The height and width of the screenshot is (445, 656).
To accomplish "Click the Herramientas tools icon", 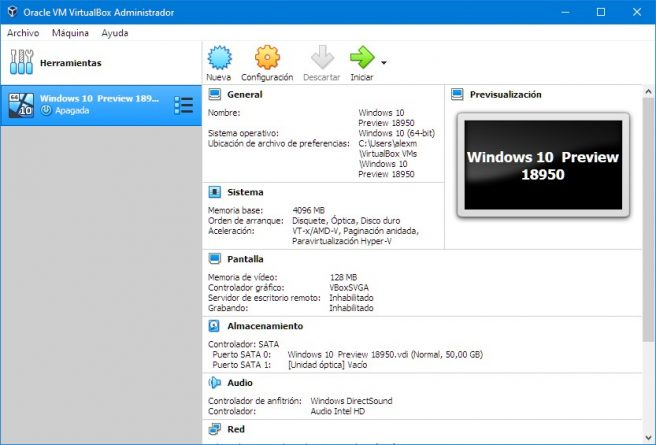I will point(21,63).
